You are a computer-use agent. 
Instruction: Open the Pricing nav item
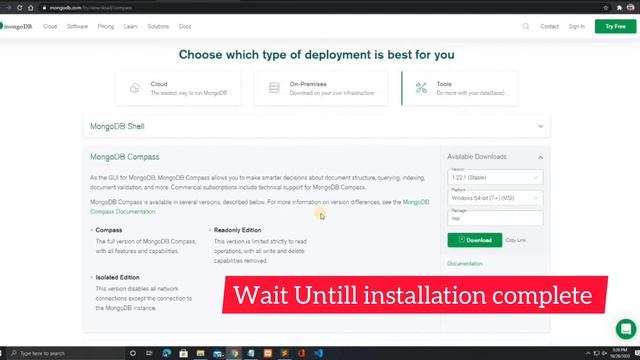click(x=106, y=27)
